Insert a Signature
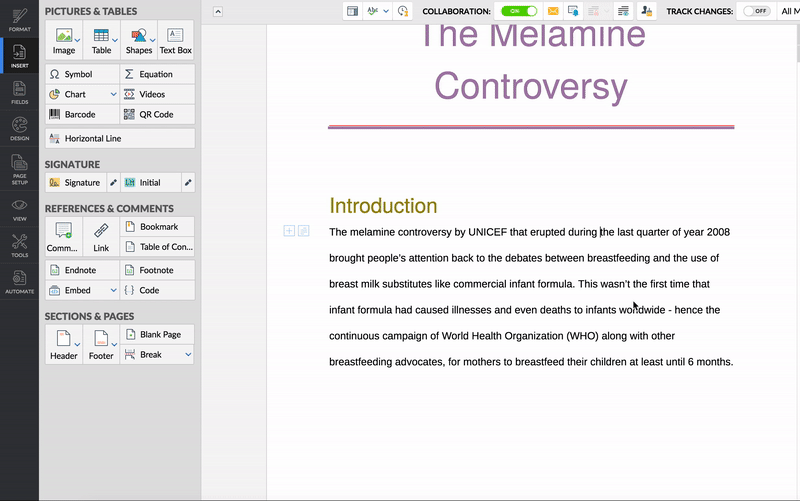Image resolution: width=800 pixels, height=501 pixels. (76, 183)
